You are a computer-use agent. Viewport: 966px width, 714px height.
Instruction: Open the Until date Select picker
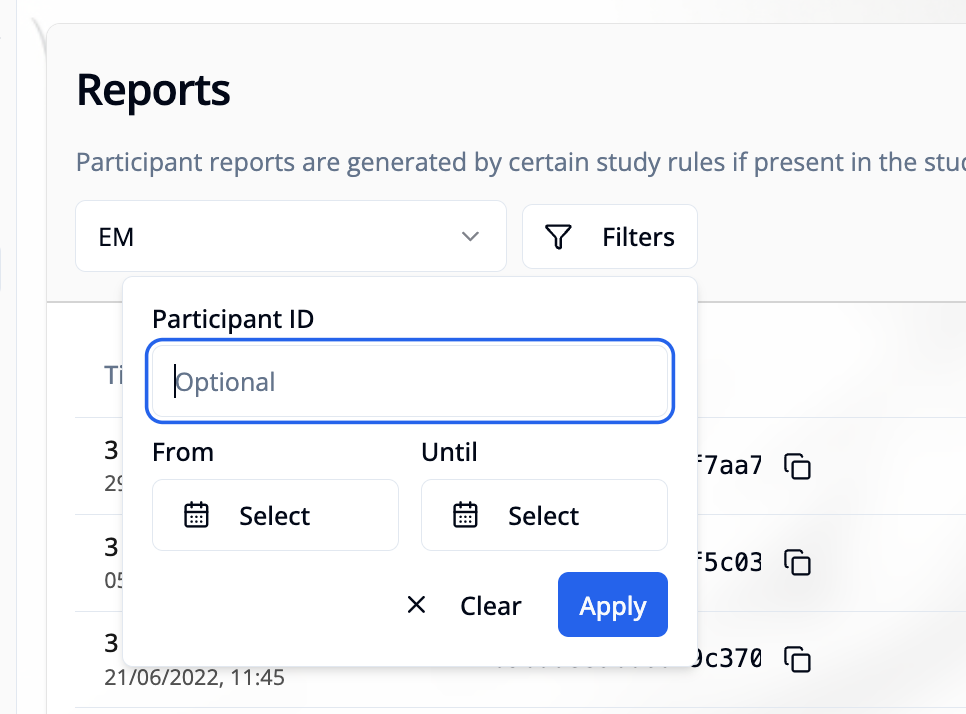coord(544,515)
